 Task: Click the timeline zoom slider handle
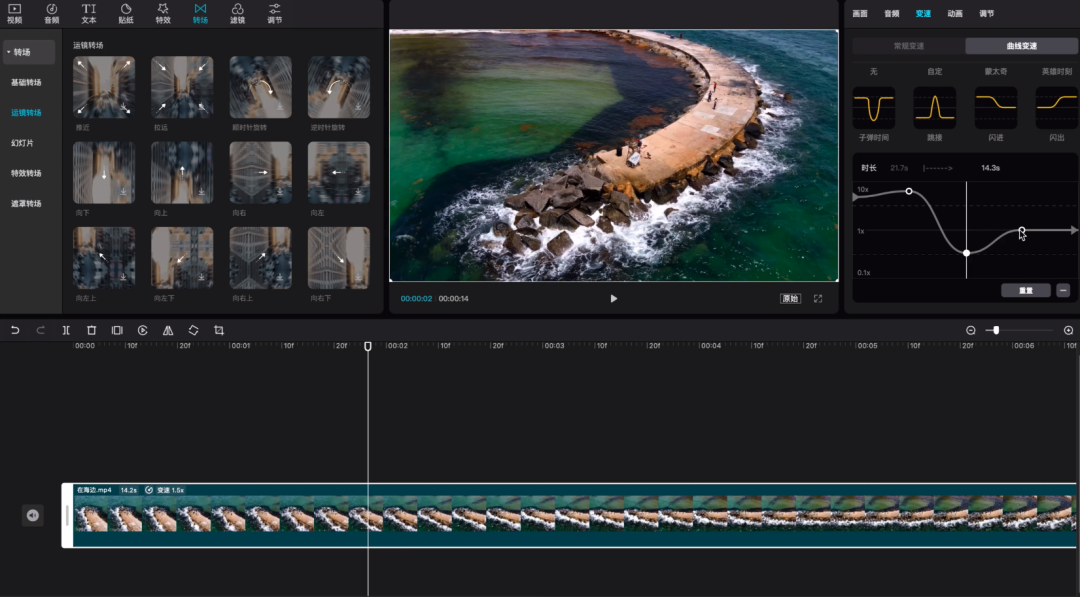[x=996, y=330]
